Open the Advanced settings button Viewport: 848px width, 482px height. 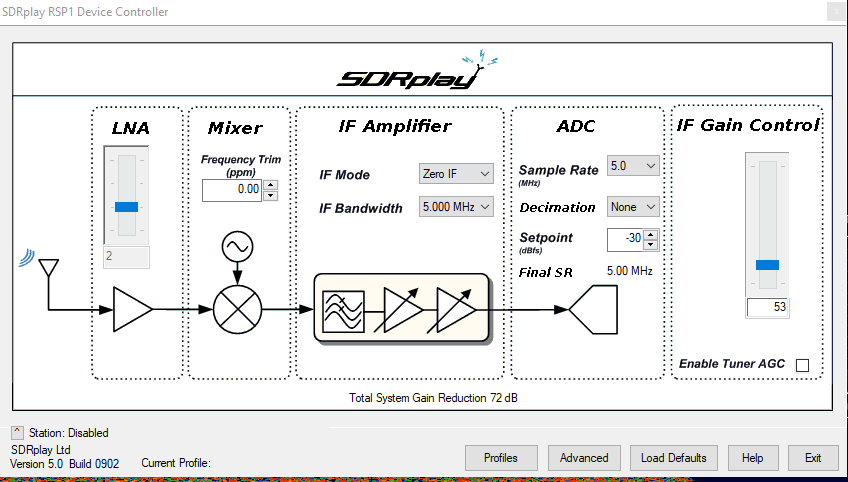coord(584,458)
